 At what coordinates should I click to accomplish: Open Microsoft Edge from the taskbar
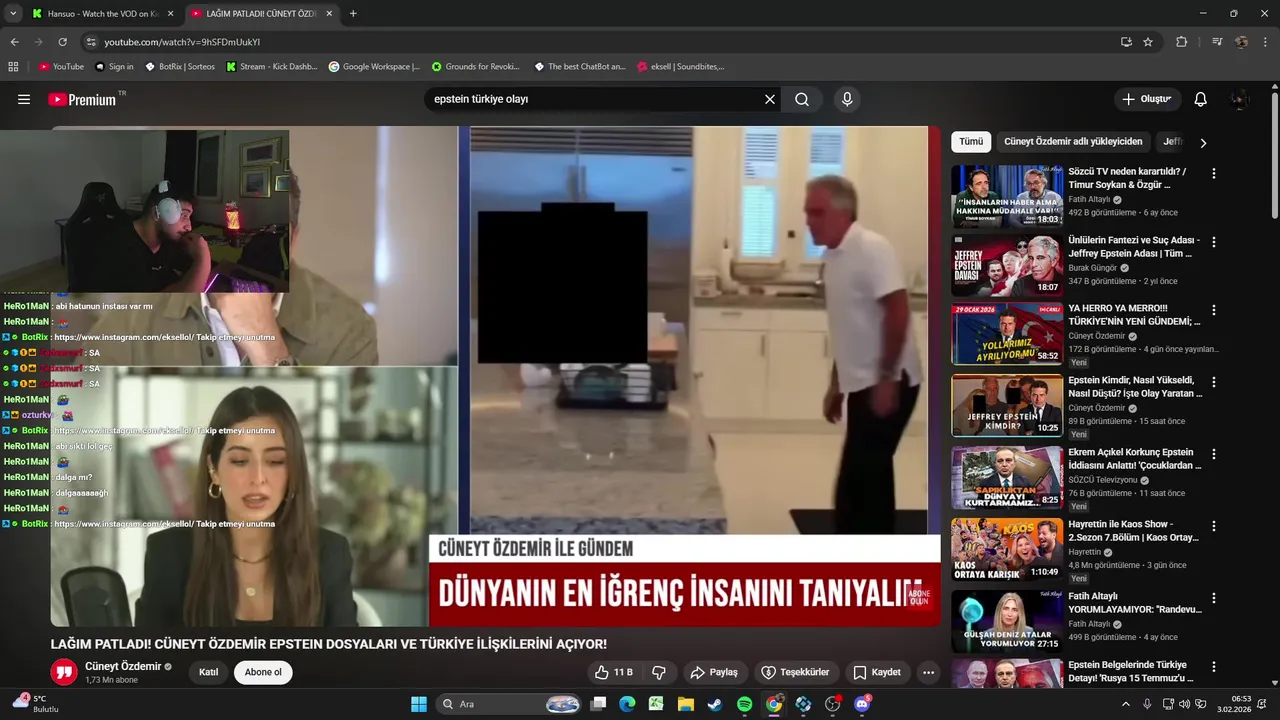point(627,704)
